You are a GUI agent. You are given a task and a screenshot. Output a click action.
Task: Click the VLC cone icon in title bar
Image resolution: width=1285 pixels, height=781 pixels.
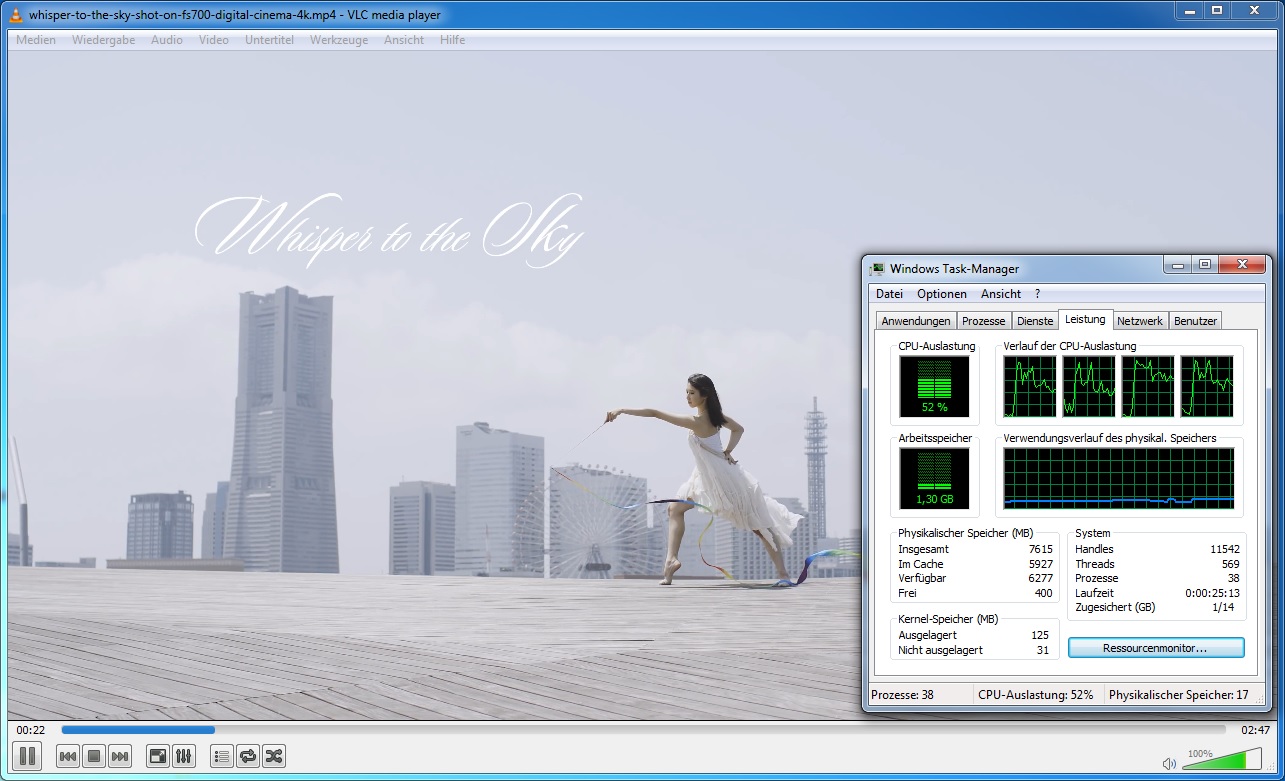(x=17, y=14)
